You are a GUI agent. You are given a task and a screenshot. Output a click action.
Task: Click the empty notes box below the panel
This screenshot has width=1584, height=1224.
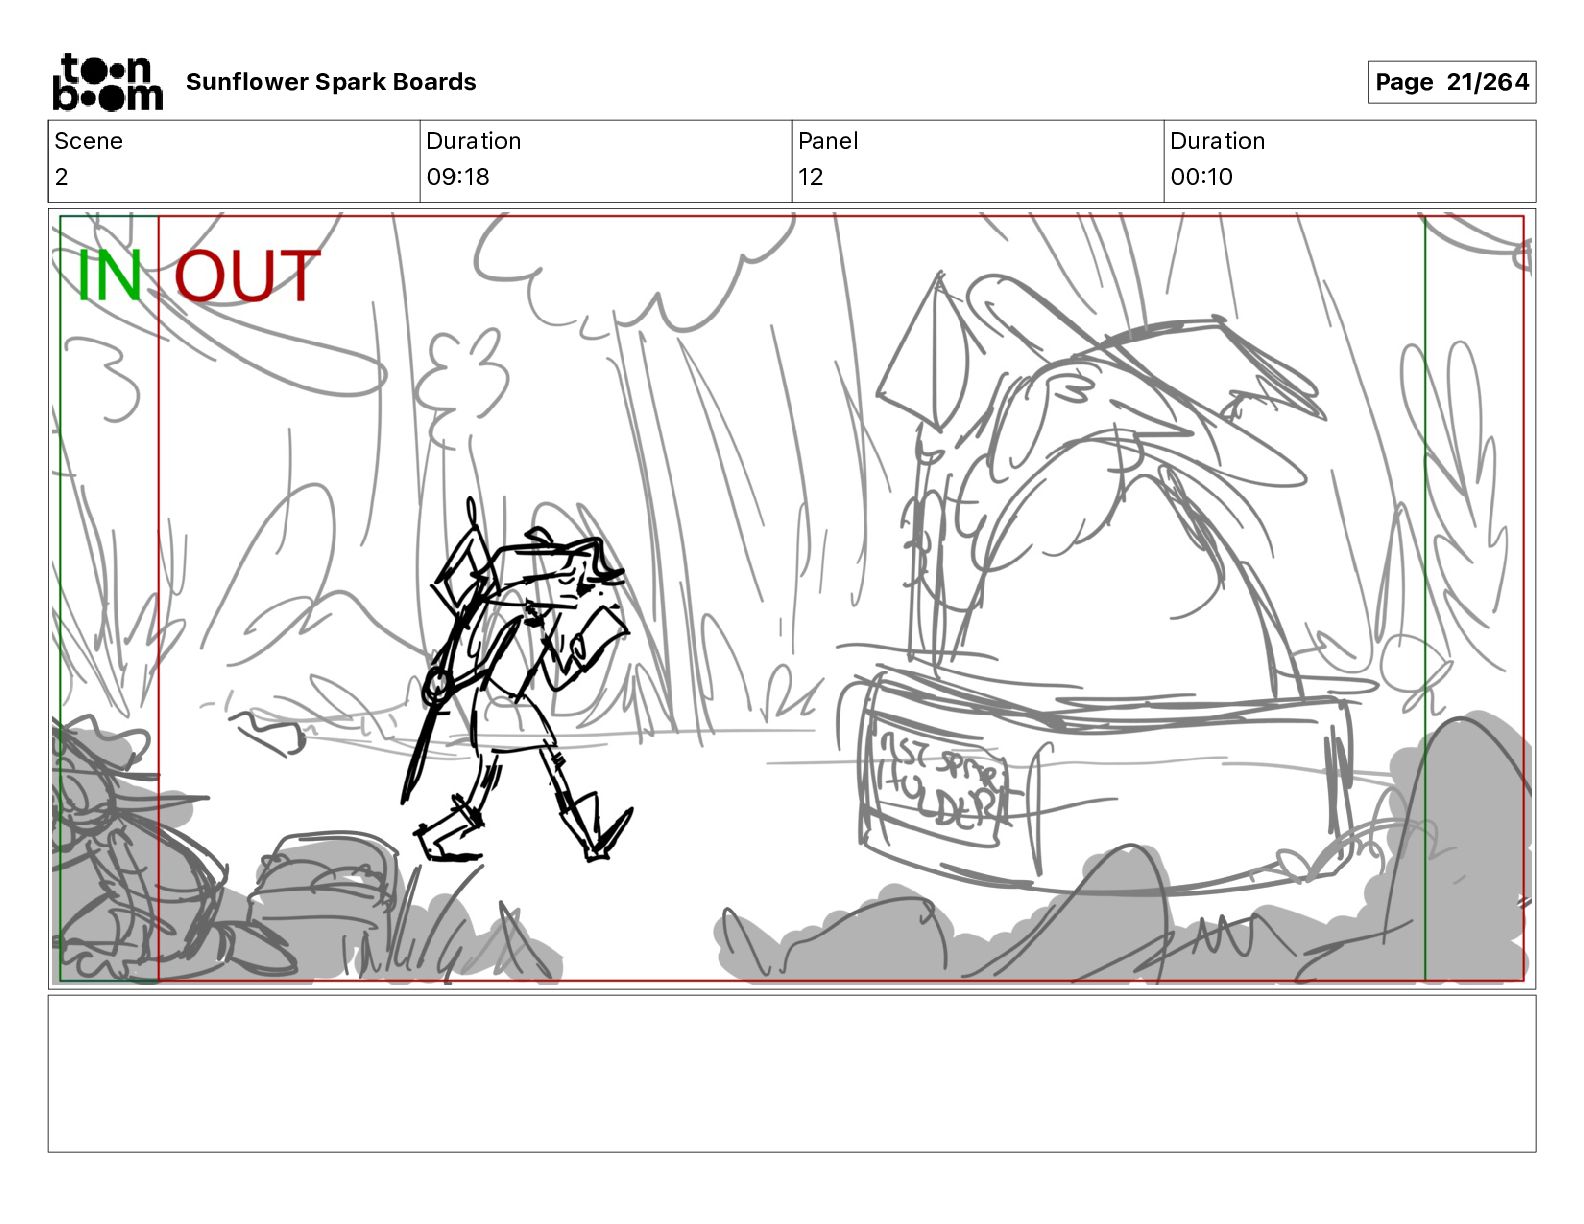[792, 1073]
